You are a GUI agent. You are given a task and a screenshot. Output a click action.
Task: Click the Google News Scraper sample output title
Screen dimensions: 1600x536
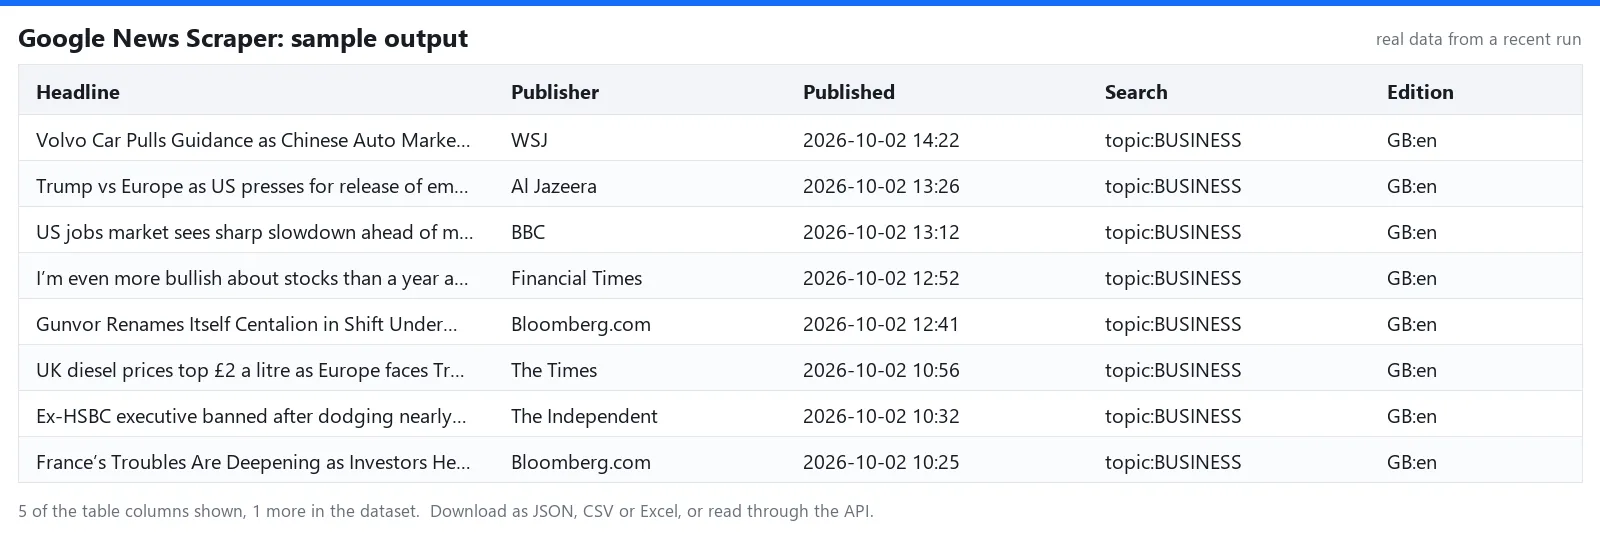pyautogui.click(x=243, y=38)
